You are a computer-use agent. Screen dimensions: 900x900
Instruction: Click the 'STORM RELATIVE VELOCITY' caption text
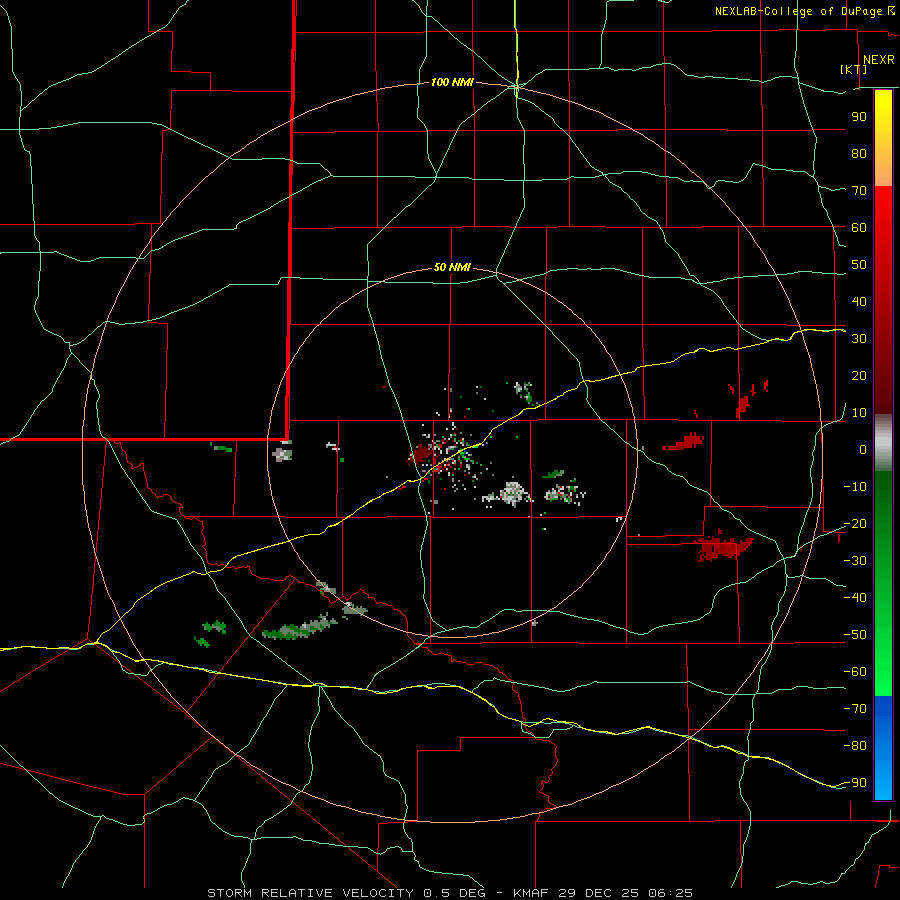point(310,893)
